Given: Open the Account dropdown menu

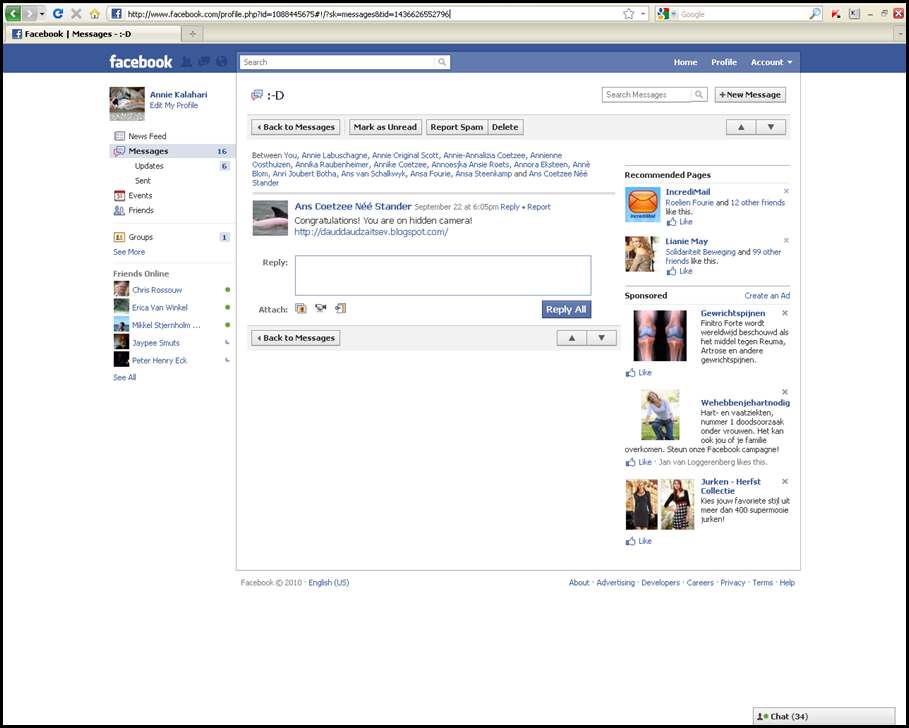Looking at the screenshot, I should [x=772, y=62].
